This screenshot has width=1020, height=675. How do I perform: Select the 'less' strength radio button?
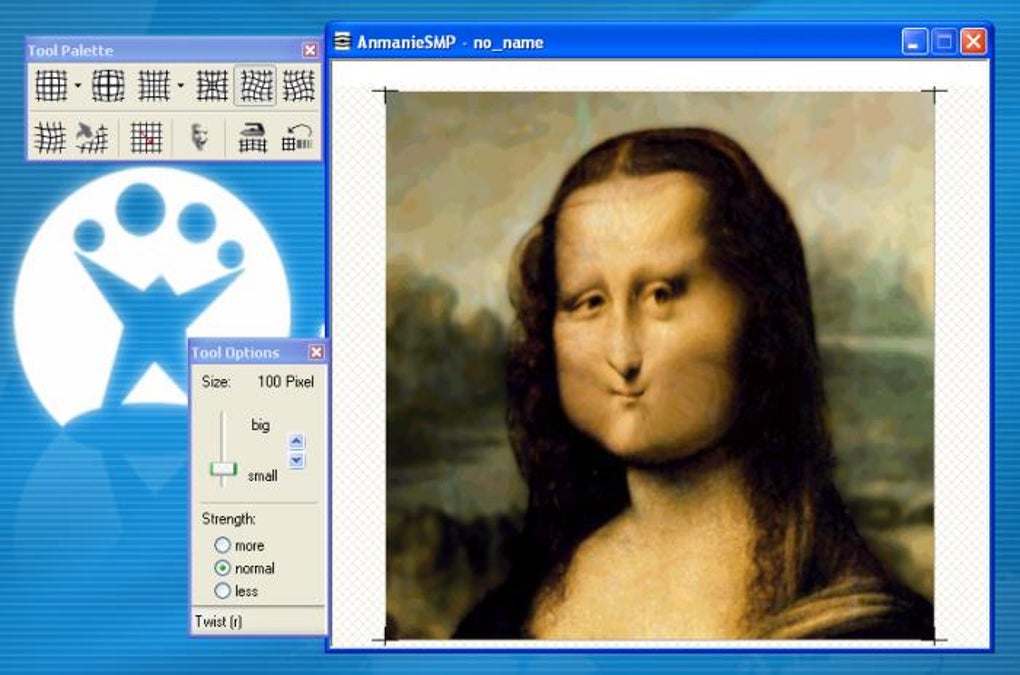(x=222, y=590)
